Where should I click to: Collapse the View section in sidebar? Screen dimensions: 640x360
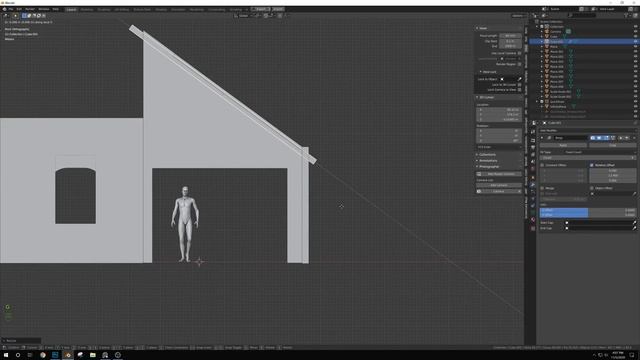tap(477, 28)
